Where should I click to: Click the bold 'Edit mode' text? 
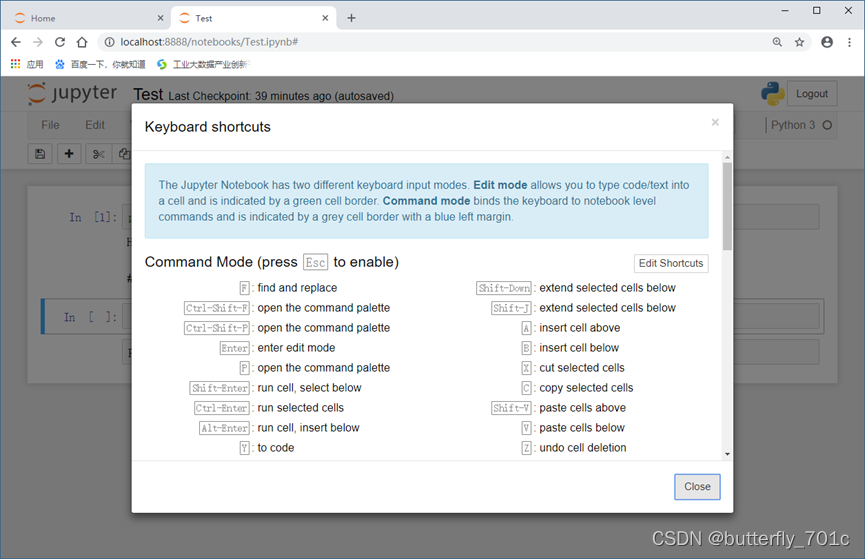click(500, 185)
